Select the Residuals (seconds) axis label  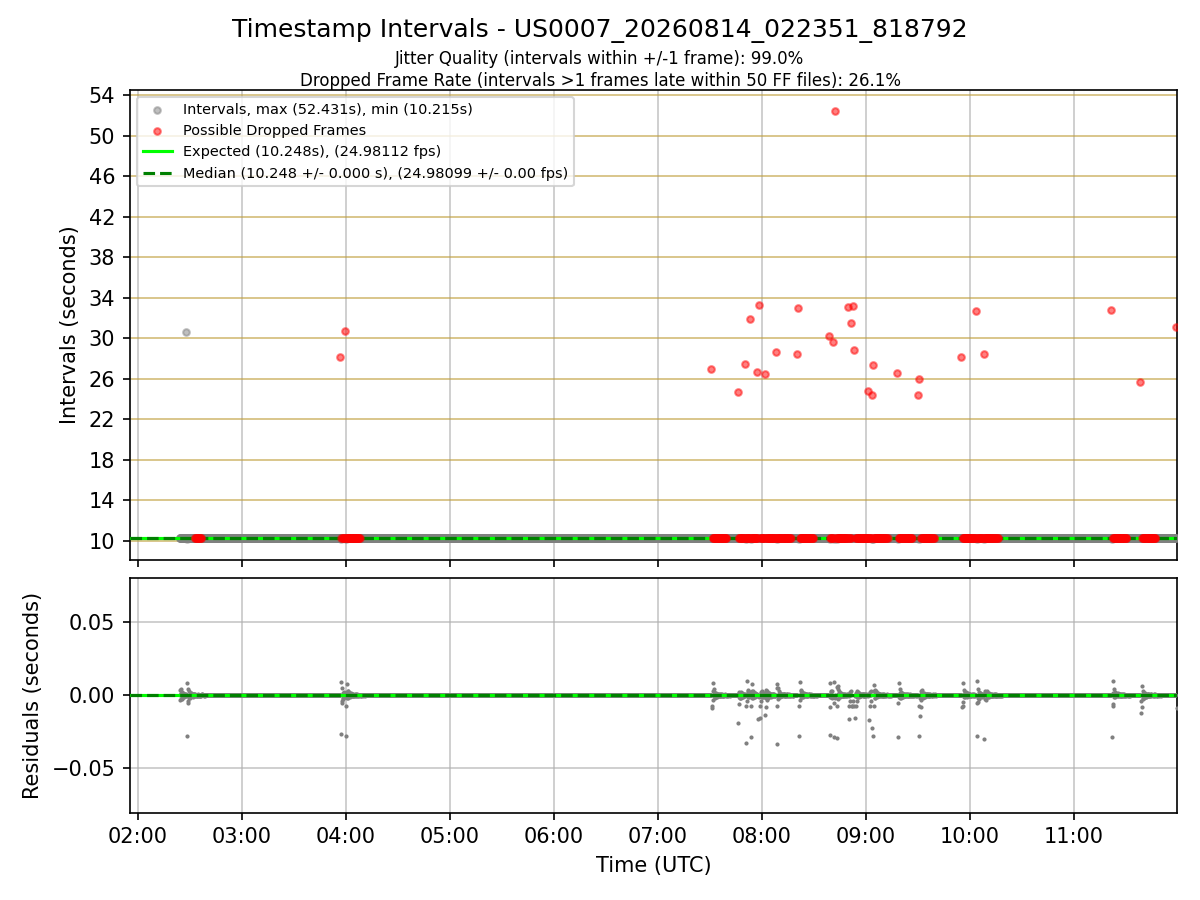[x=32, y=696]
